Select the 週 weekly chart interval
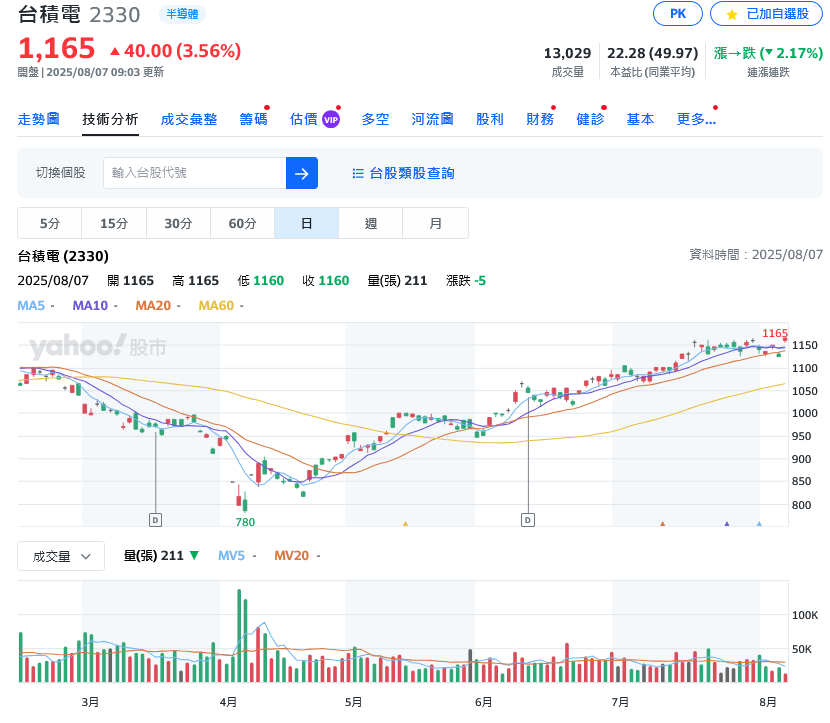830x723 pixels. coord(371,223)
